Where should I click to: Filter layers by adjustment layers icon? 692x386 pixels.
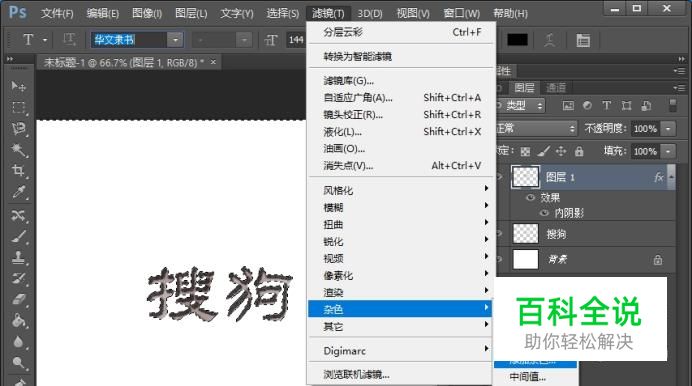pyautogui.click(x=587, y=105)
